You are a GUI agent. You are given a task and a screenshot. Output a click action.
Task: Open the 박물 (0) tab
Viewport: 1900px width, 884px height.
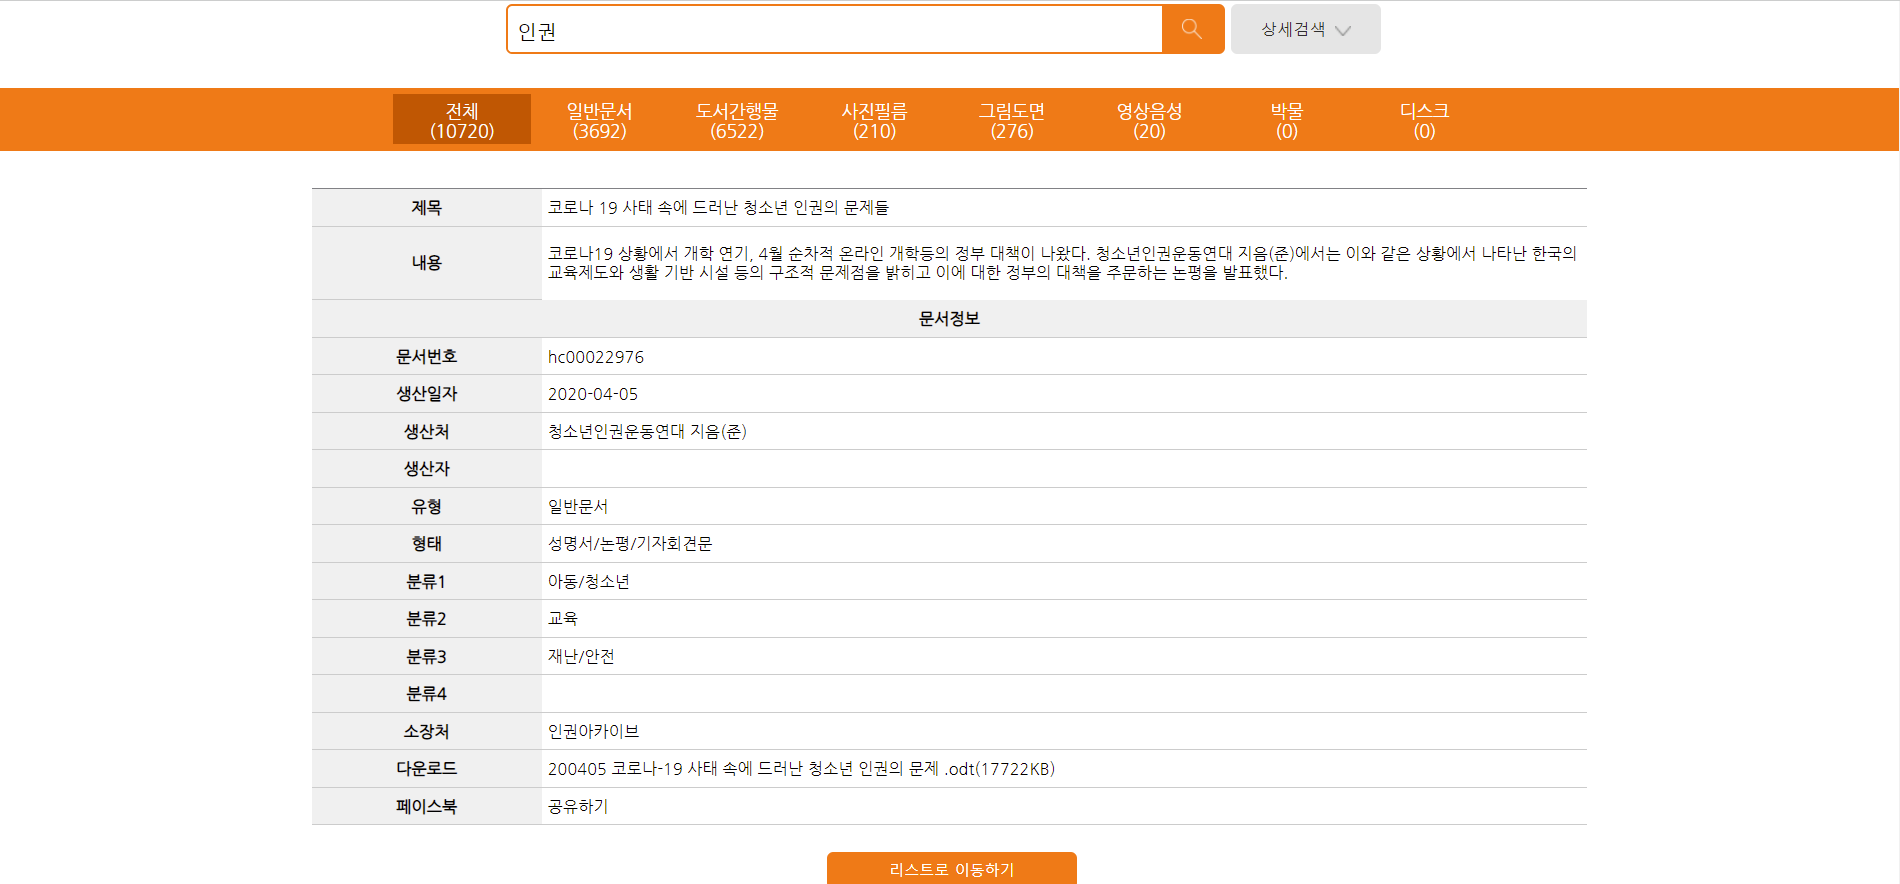pyautogui.click(x=1286, y=120)
